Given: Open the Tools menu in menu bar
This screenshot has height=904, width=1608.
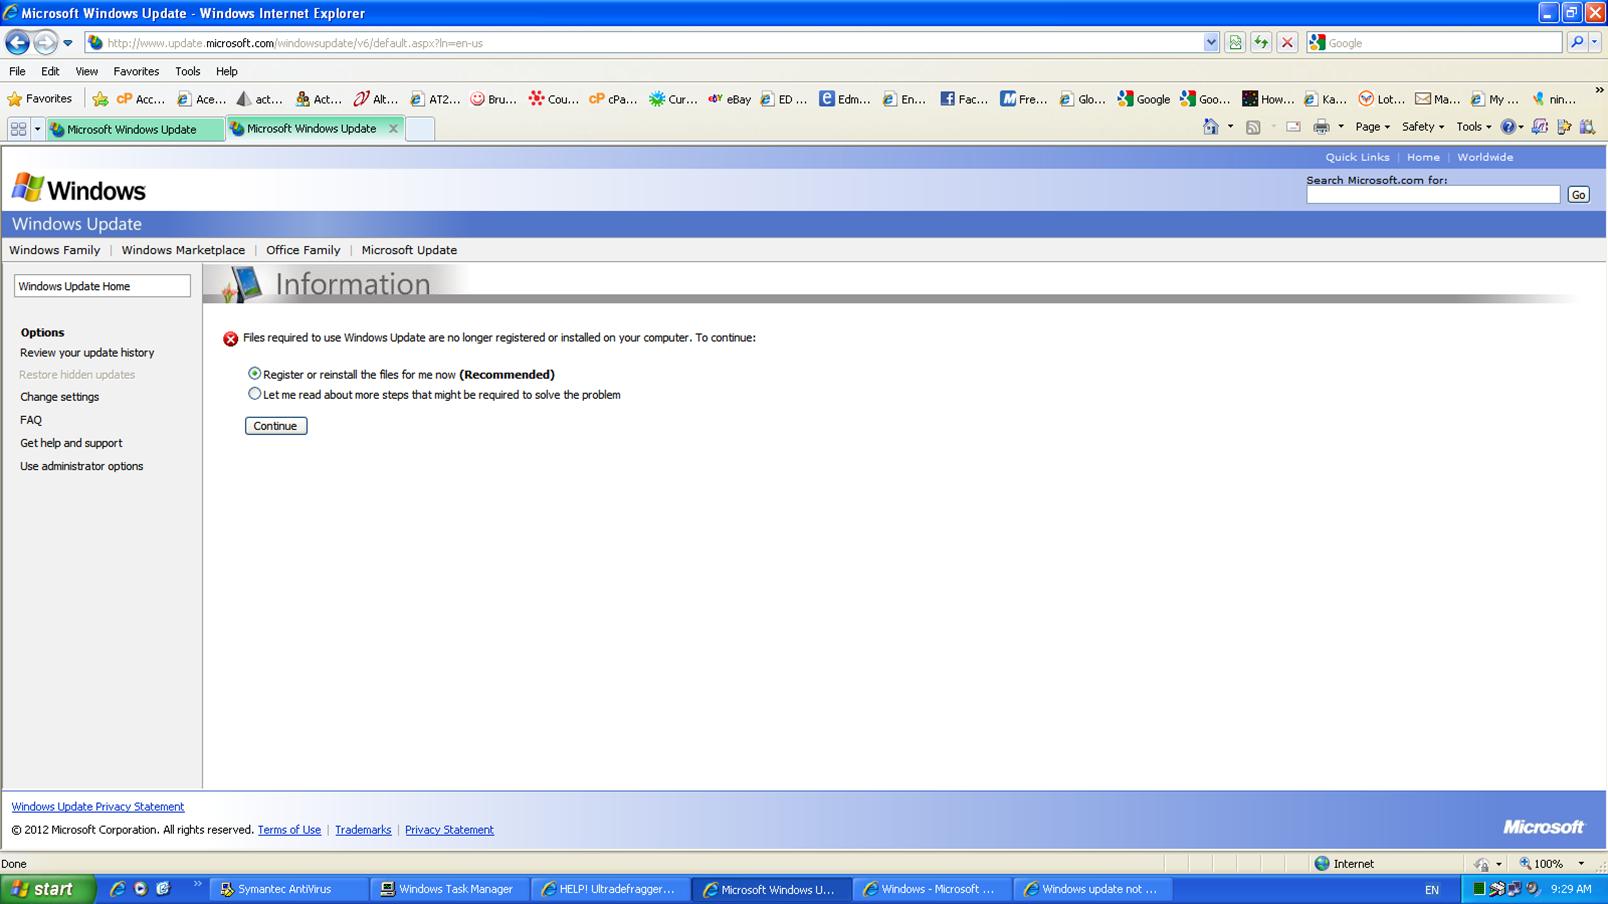Looking at the screenshot, I should coord(187,71).
